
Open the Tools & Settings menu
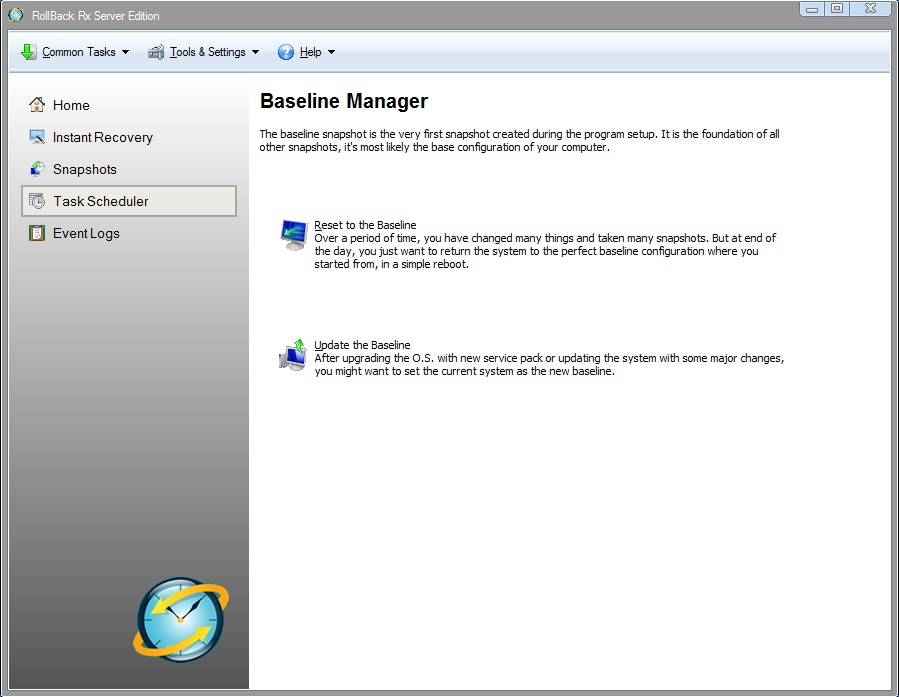point(204,52)
